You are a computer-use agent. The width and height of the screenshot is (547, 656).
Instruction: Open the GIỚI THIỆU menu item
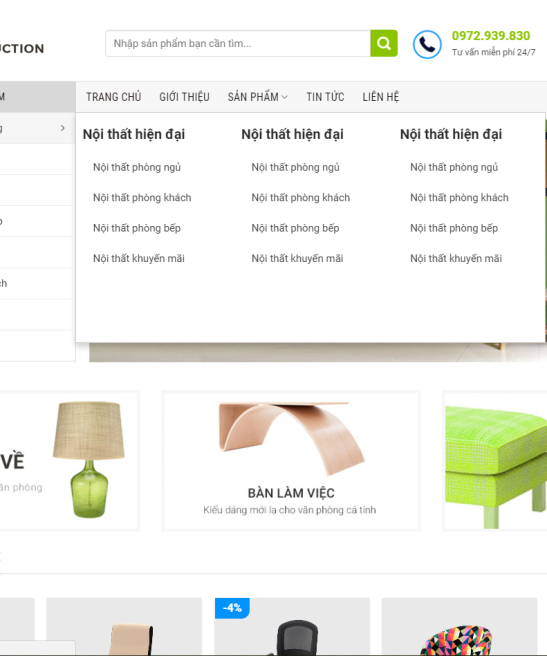tap(184, 97)
